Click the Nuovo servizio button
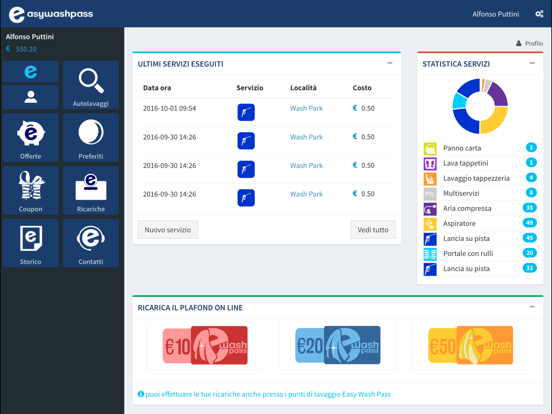 168,230
